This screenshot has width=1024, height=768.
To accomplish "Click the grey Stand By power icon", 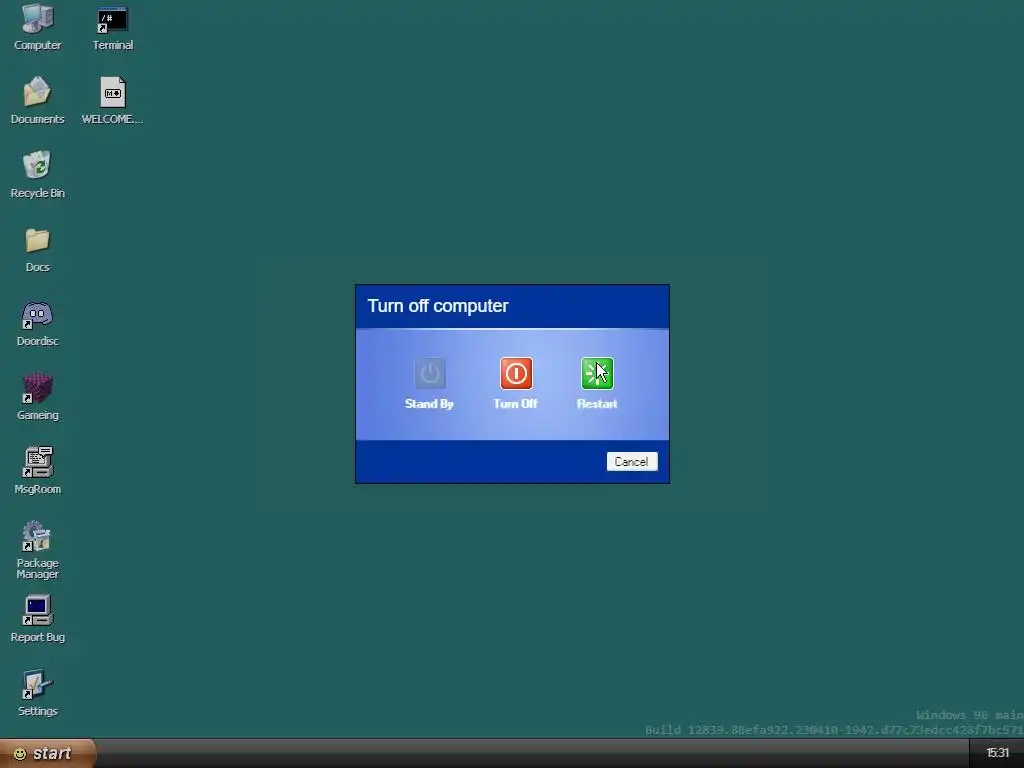I will click(x=430, y=374).
